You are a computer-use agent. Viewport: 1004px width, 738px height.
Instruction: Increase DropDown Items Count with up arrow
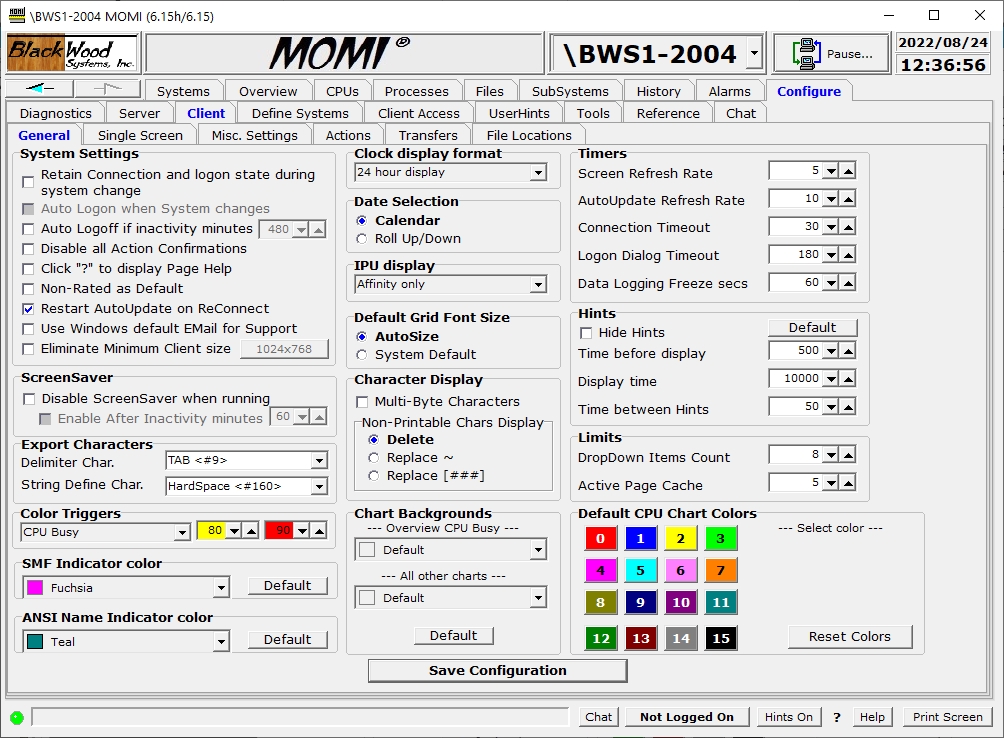pos(848,455)
